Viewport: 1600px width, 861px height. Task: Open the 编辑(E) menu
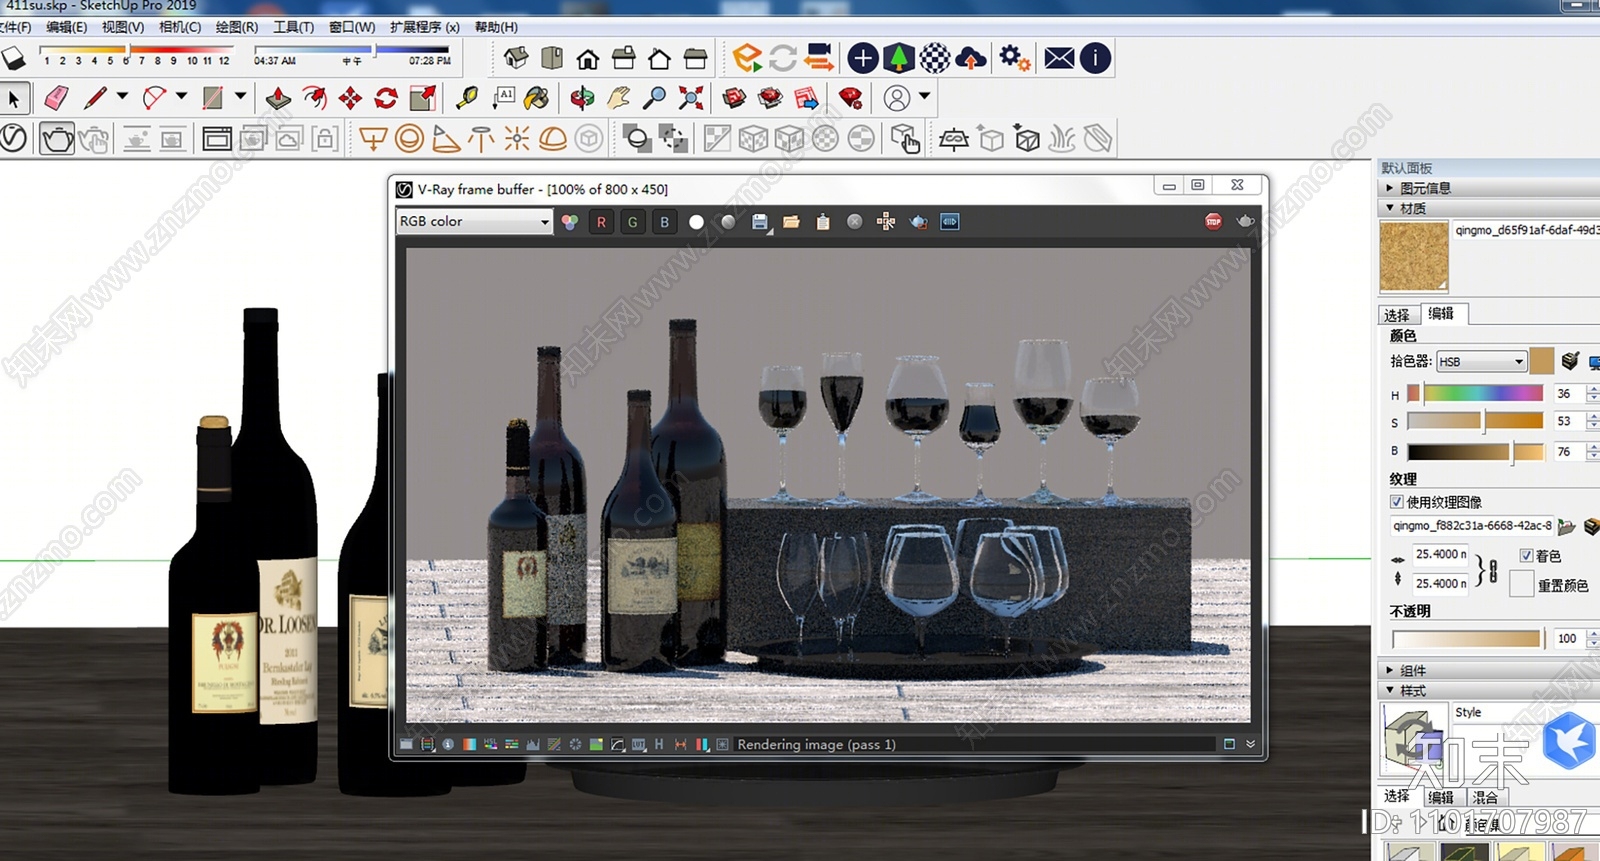[66, 27]
